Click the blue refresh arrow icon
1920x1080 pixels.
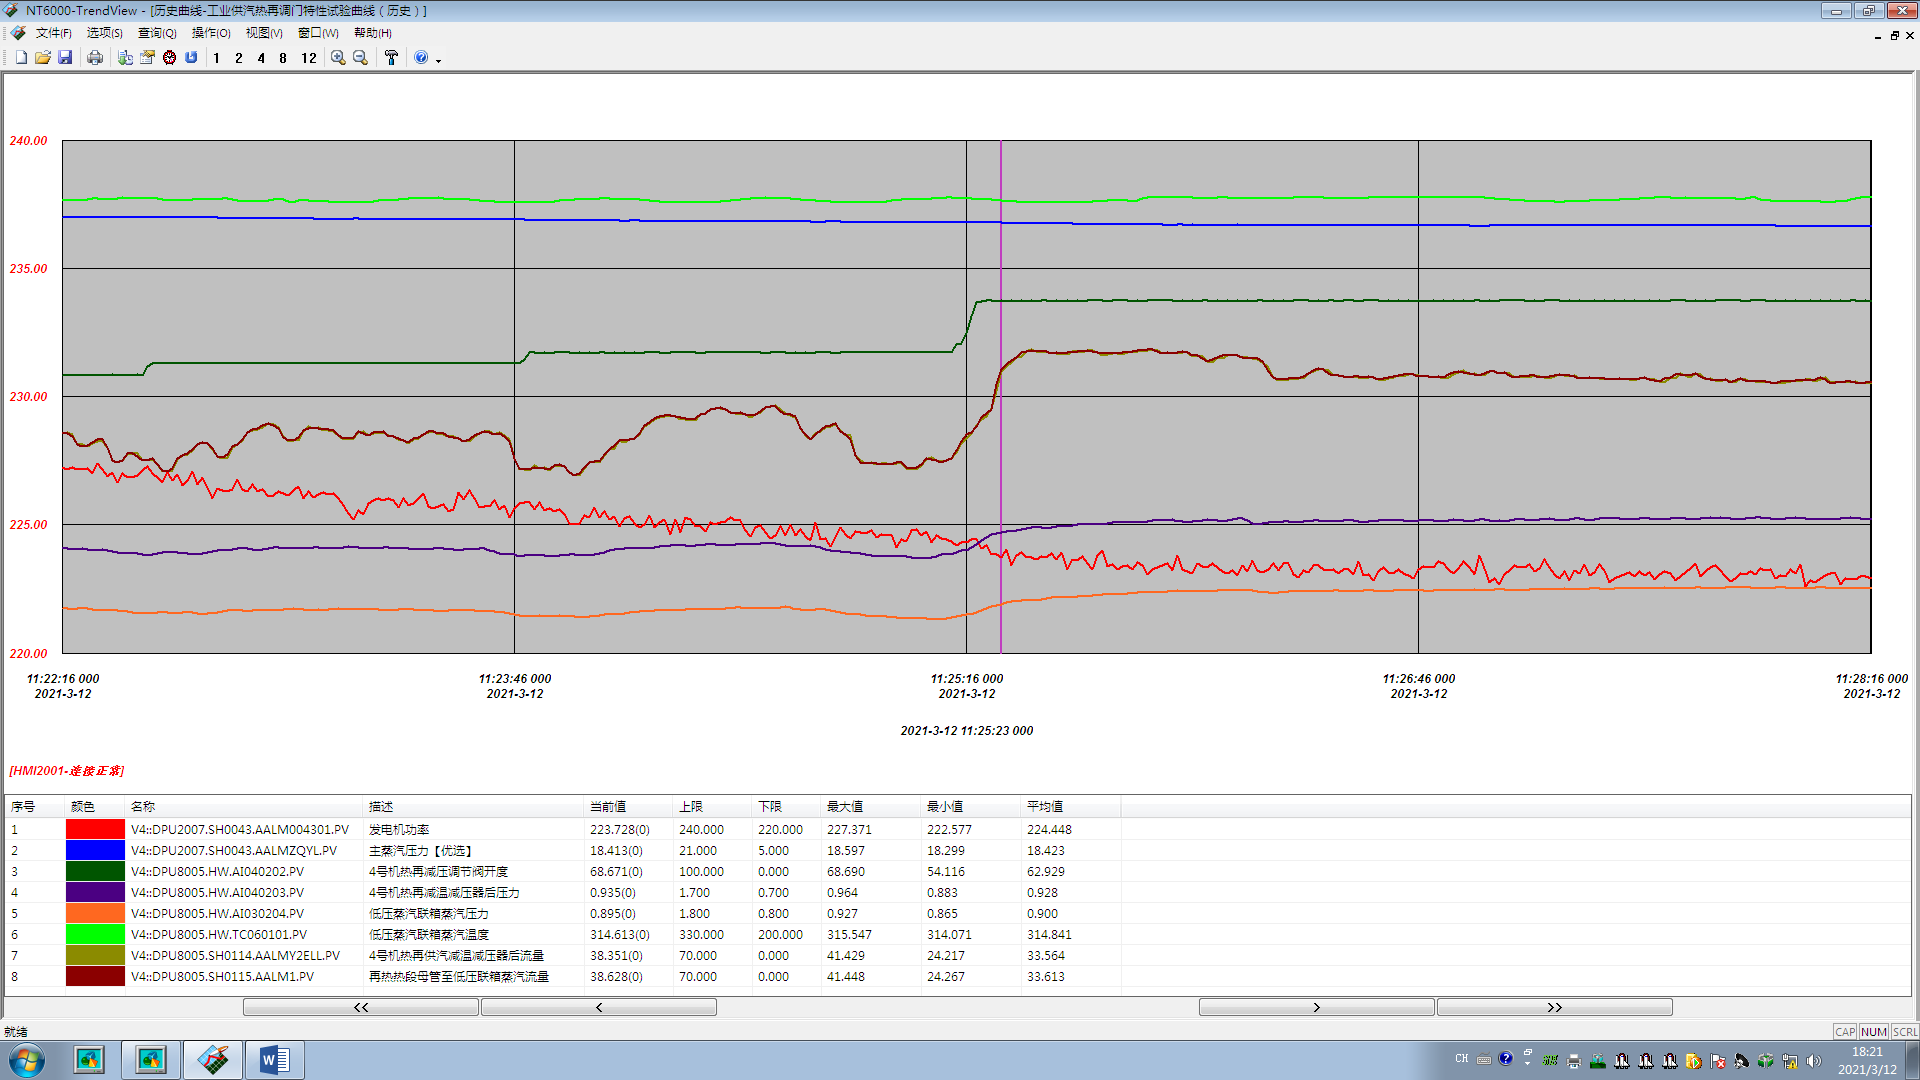[x=191, y=58]
